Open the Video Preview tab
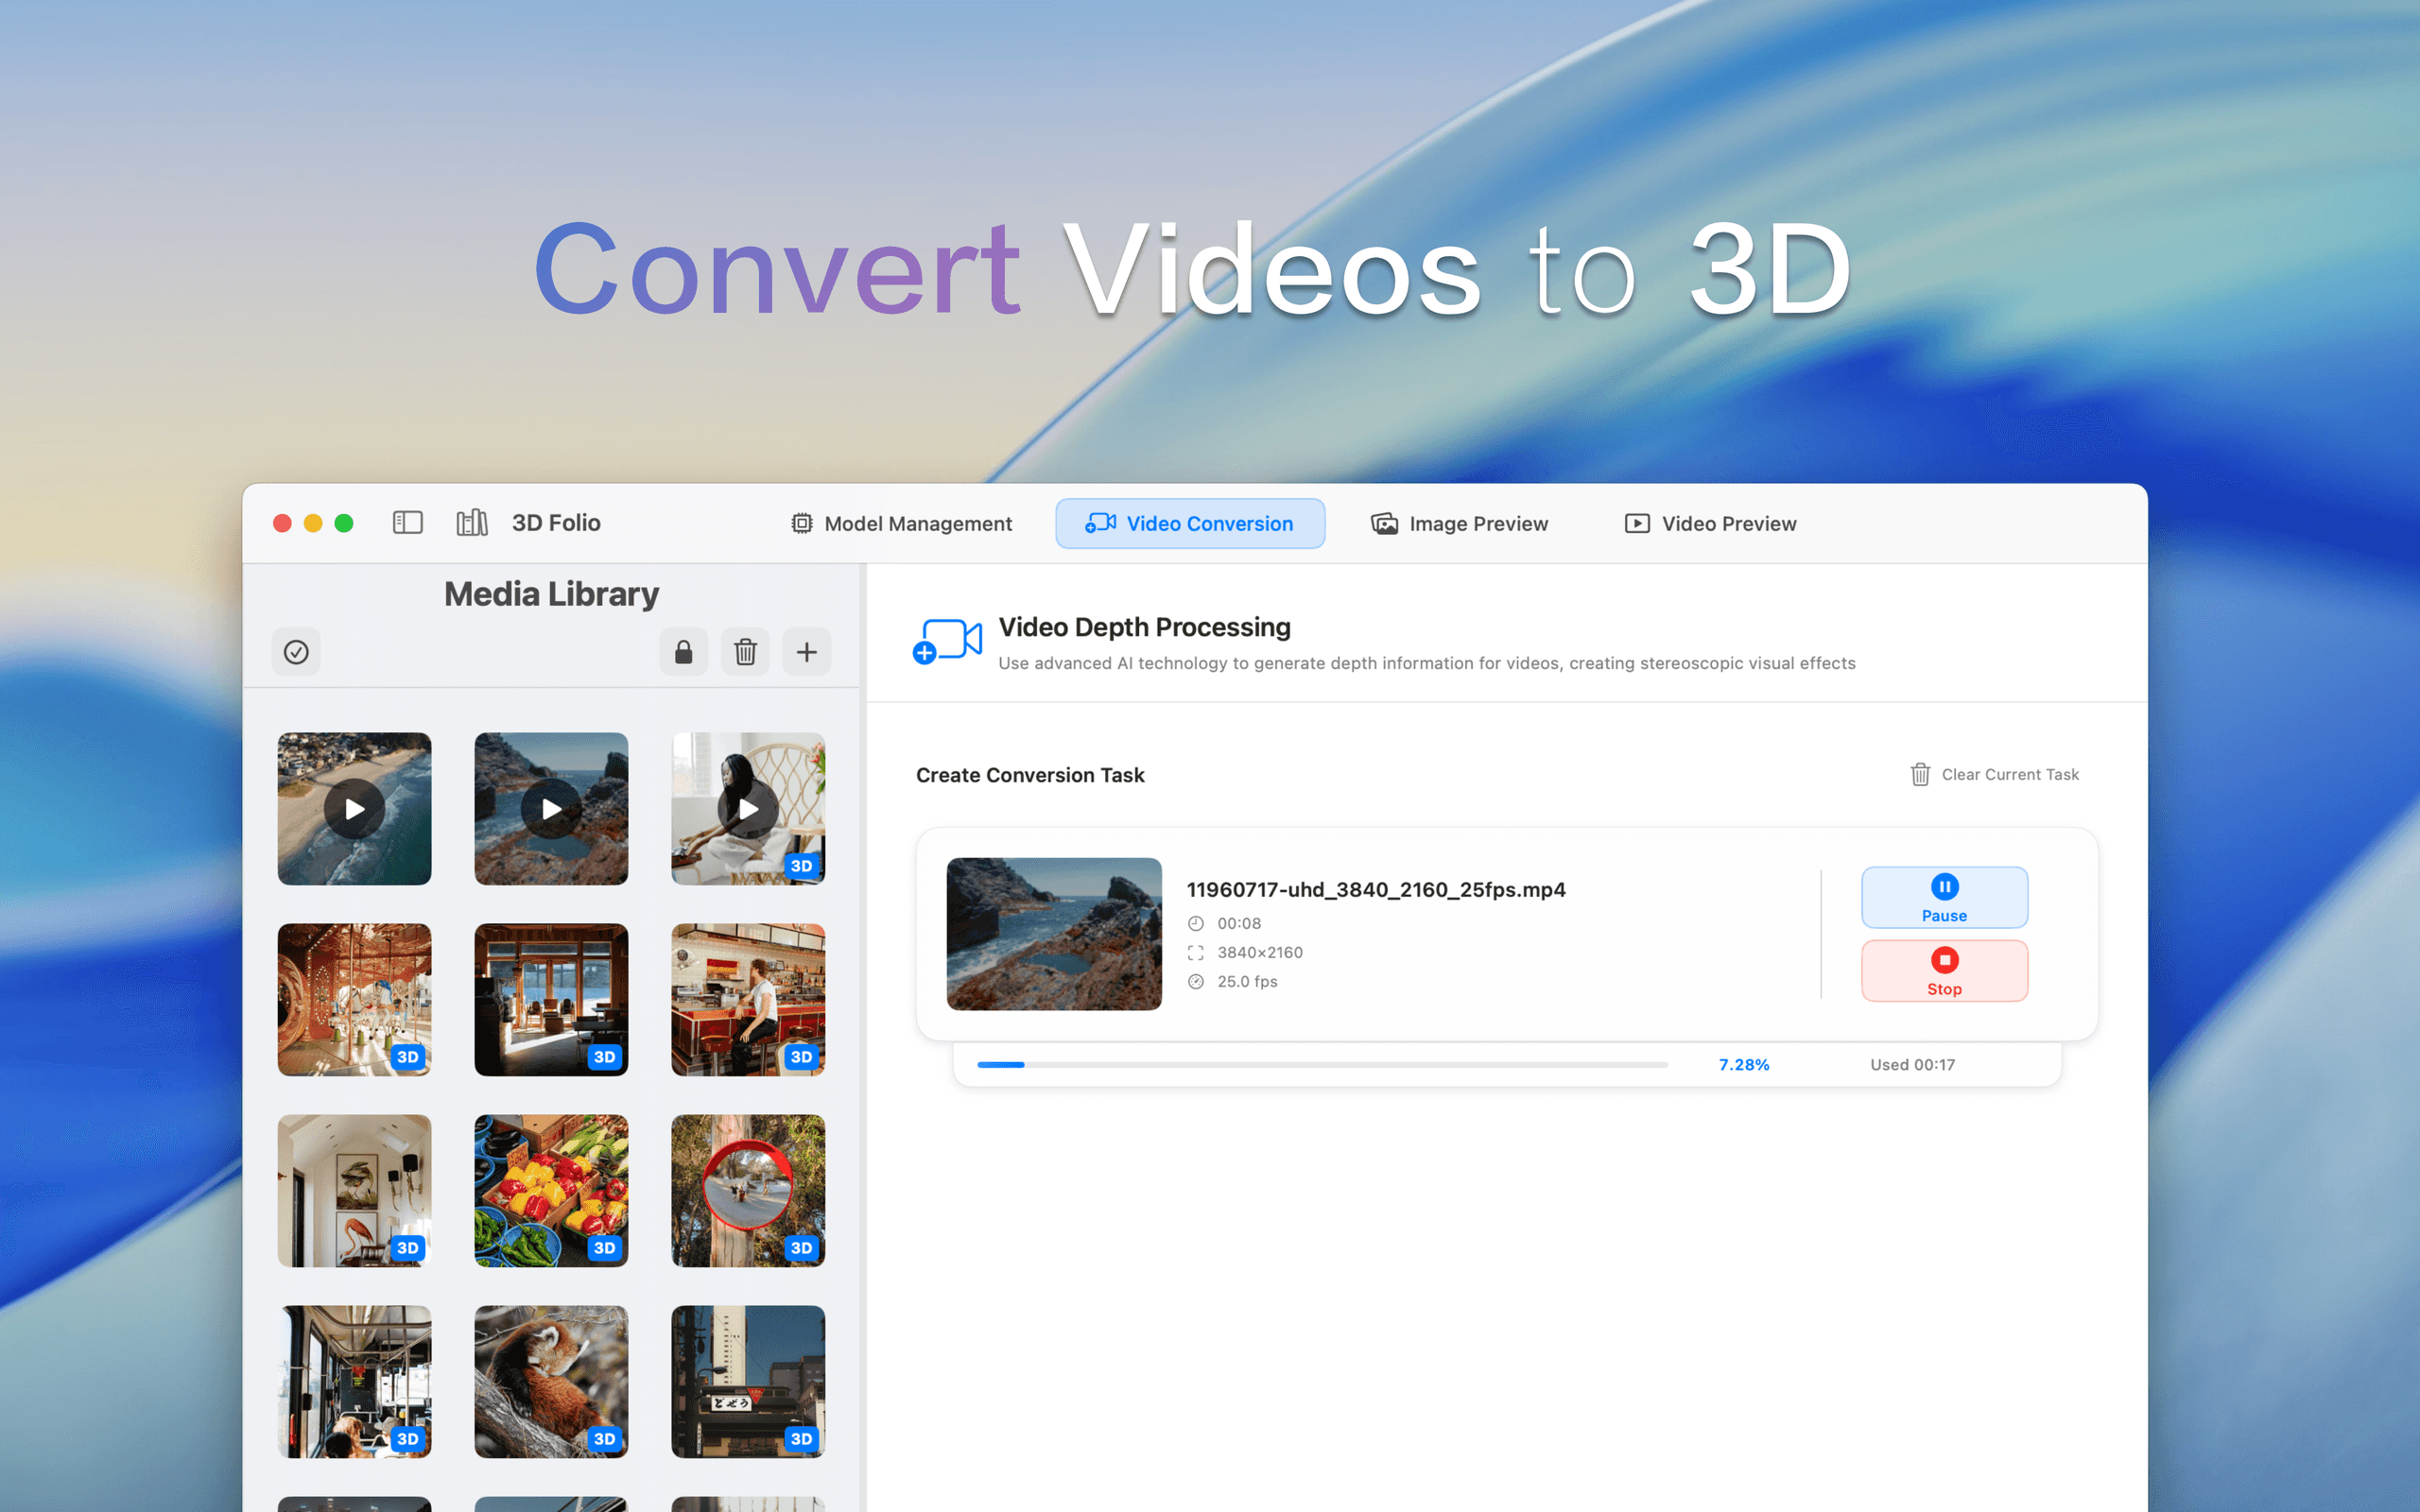 click(x=1710, y=524)
